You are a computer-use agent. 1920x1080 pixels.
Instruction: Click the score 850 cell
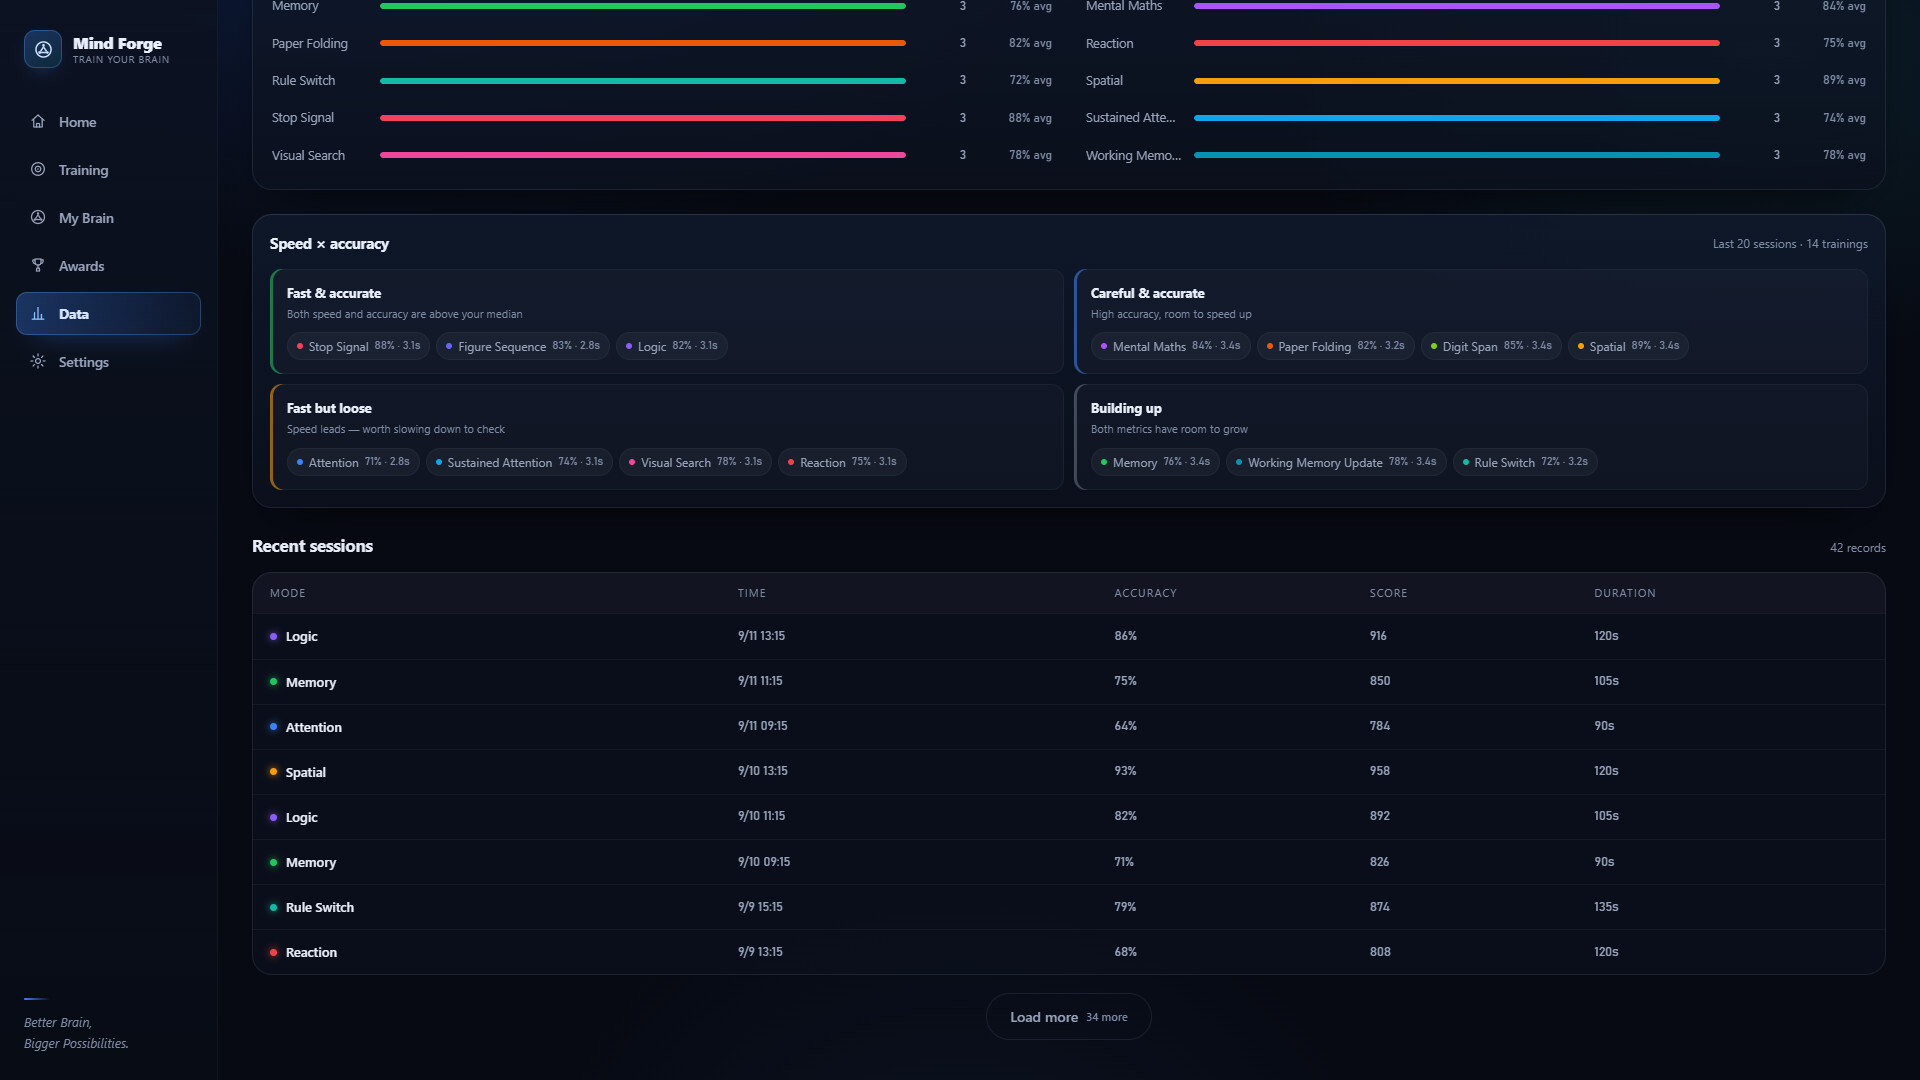coord(1379,681)
